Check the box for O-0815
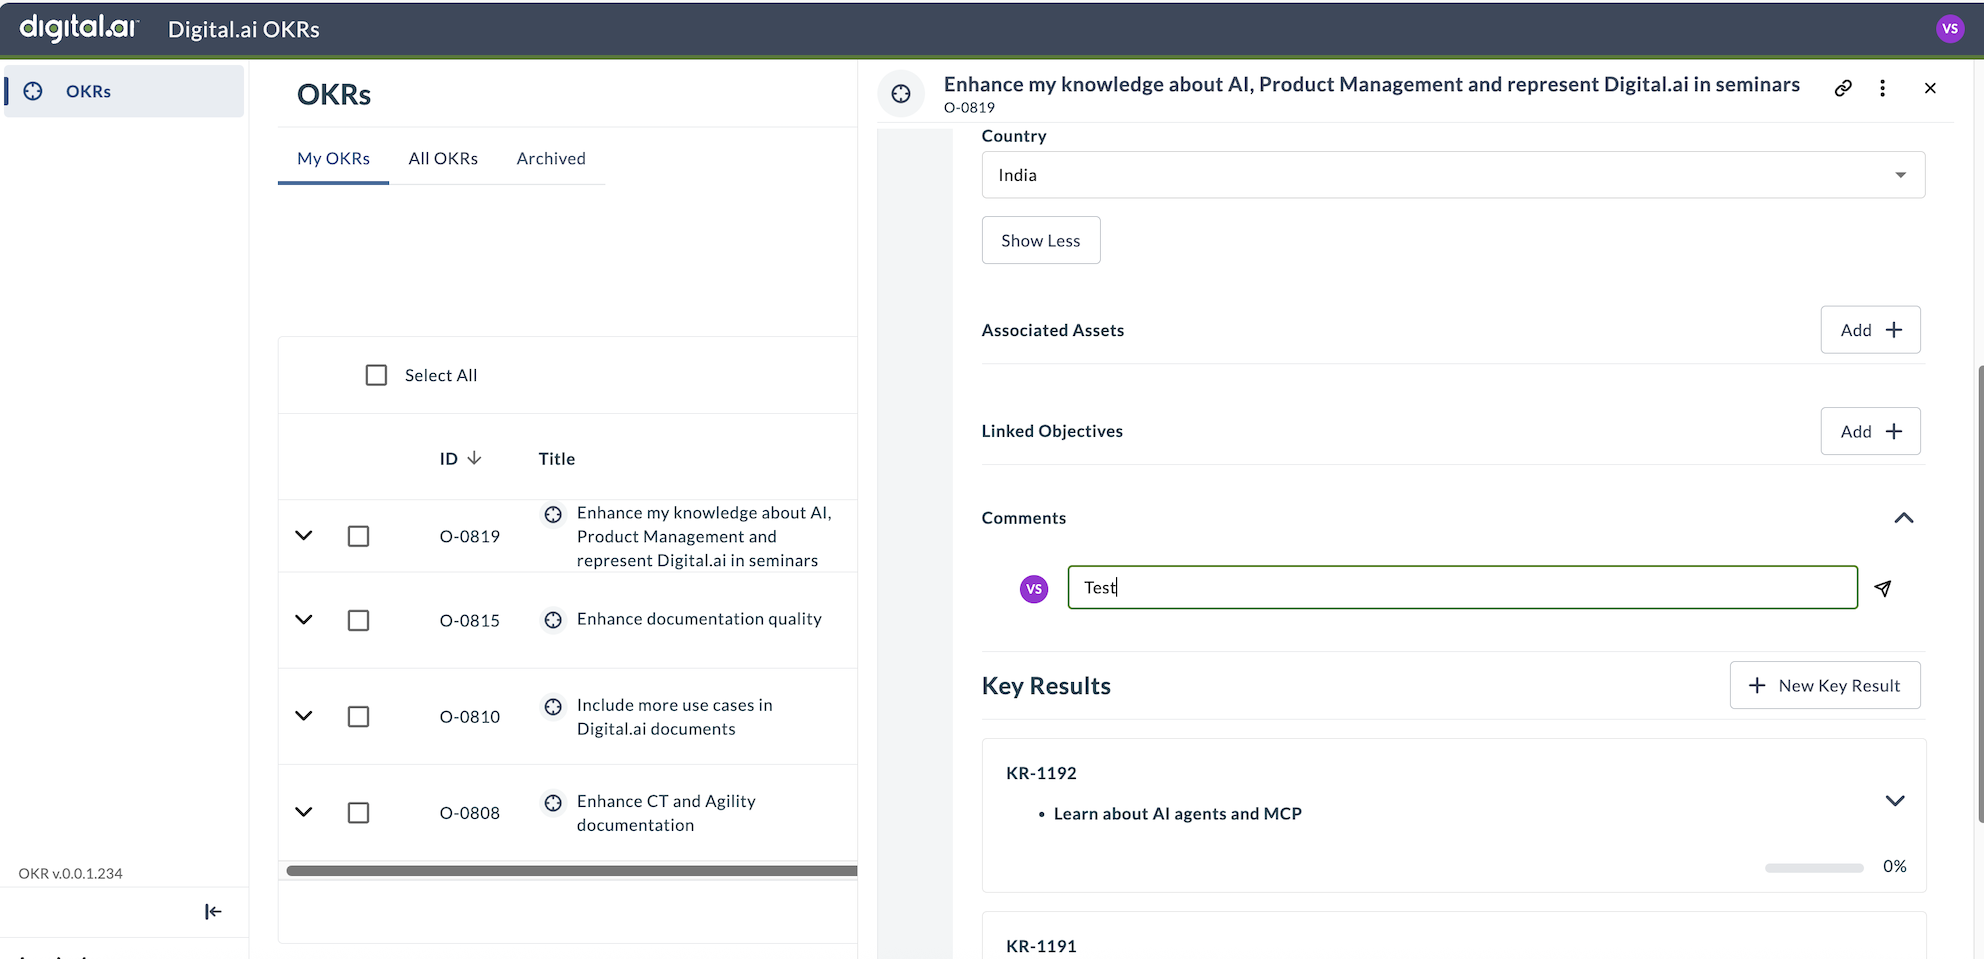This screenshot has height=959, width=1984. tap(358, 620)
